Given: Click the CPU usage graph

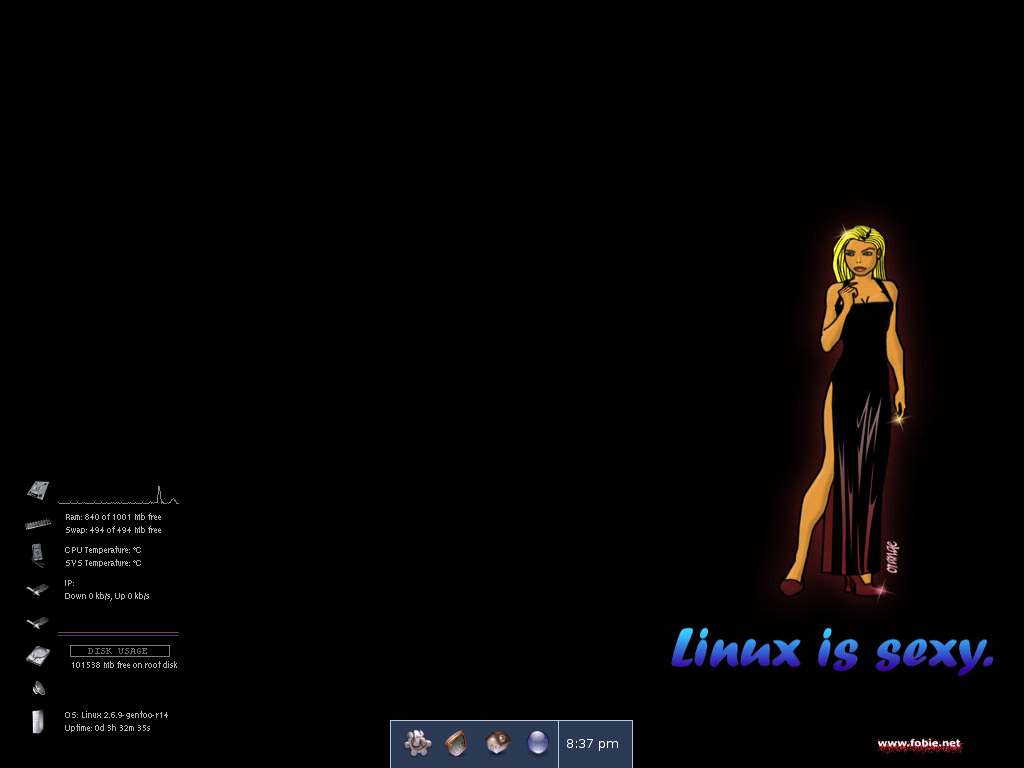Looking at the screenshot, I should [x=118, y=495].
